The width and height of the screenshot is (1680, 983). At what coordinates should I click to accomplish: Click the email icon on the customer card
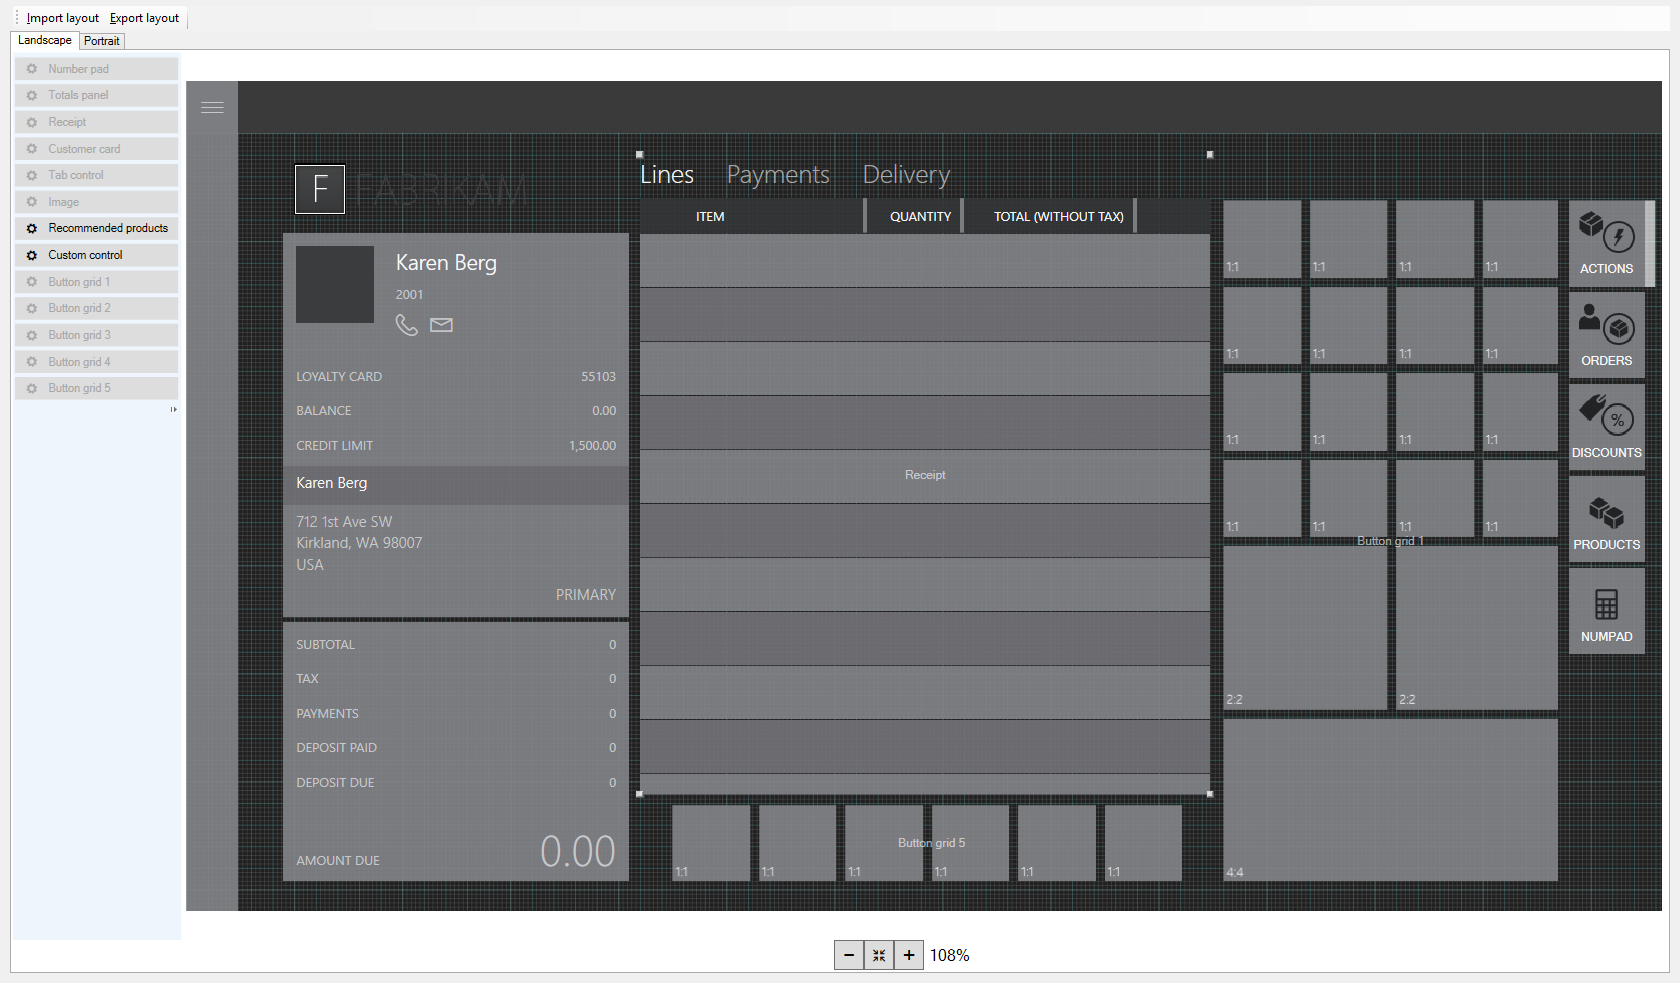pyautogui.click(x=441, y=324)
